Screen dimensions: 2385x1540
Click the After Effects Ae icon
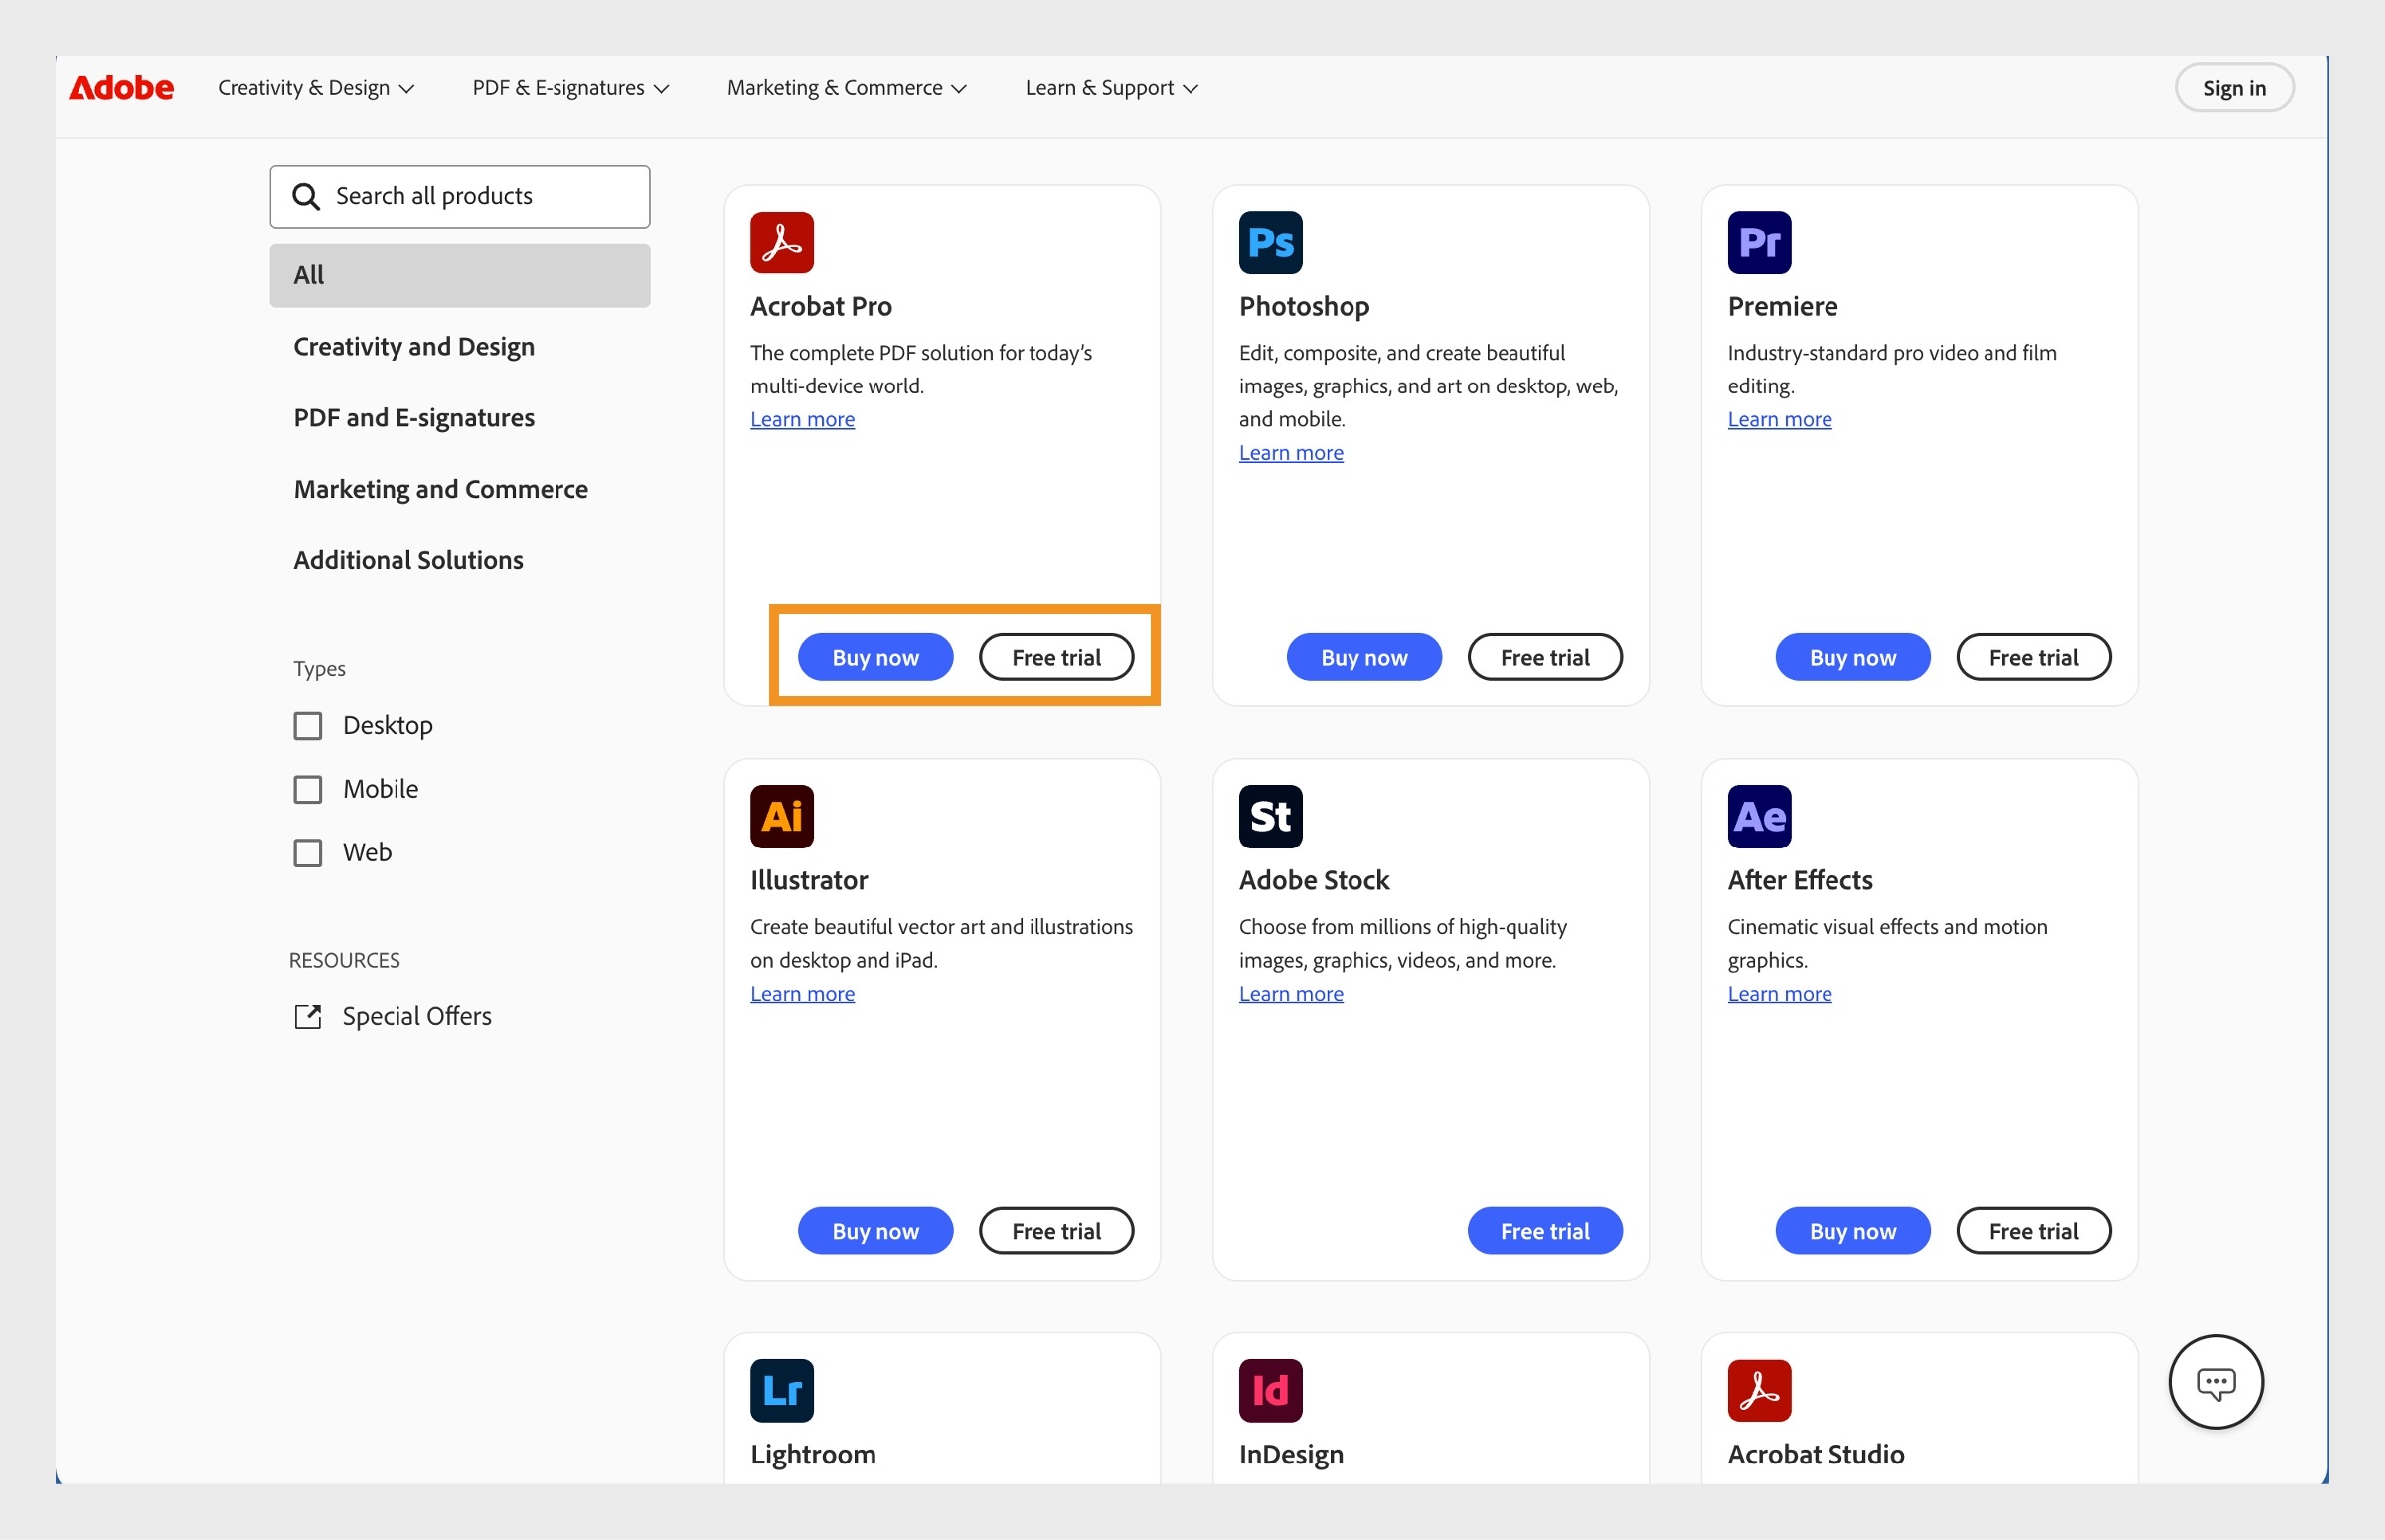[x=1758, y=816]
